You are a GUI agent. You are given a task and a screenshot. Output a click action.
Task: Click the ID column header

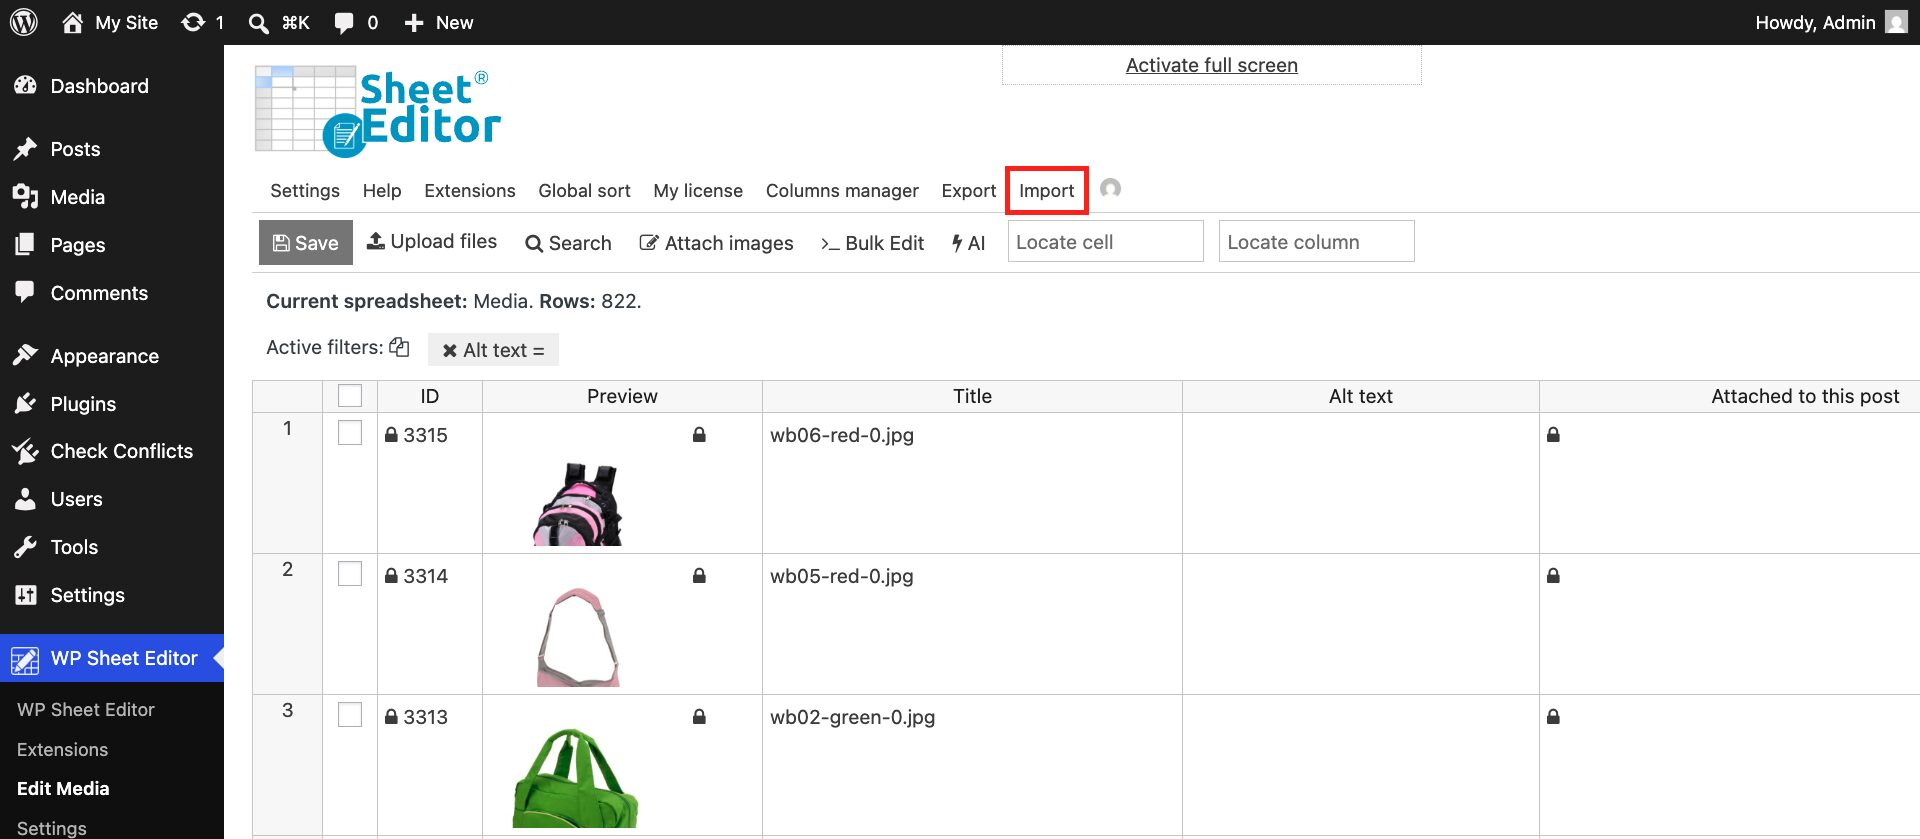pos(430,396)
